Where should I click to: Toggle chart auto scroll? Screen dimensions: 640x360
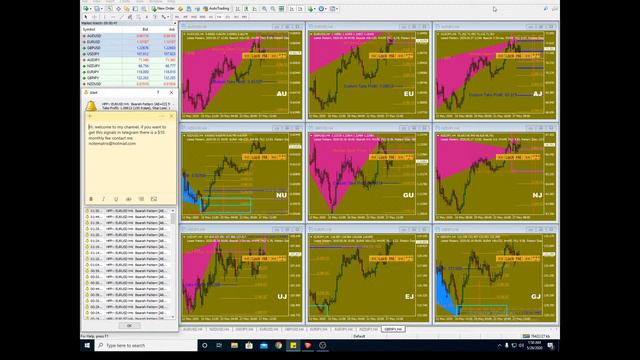click(x=292, y=9)
